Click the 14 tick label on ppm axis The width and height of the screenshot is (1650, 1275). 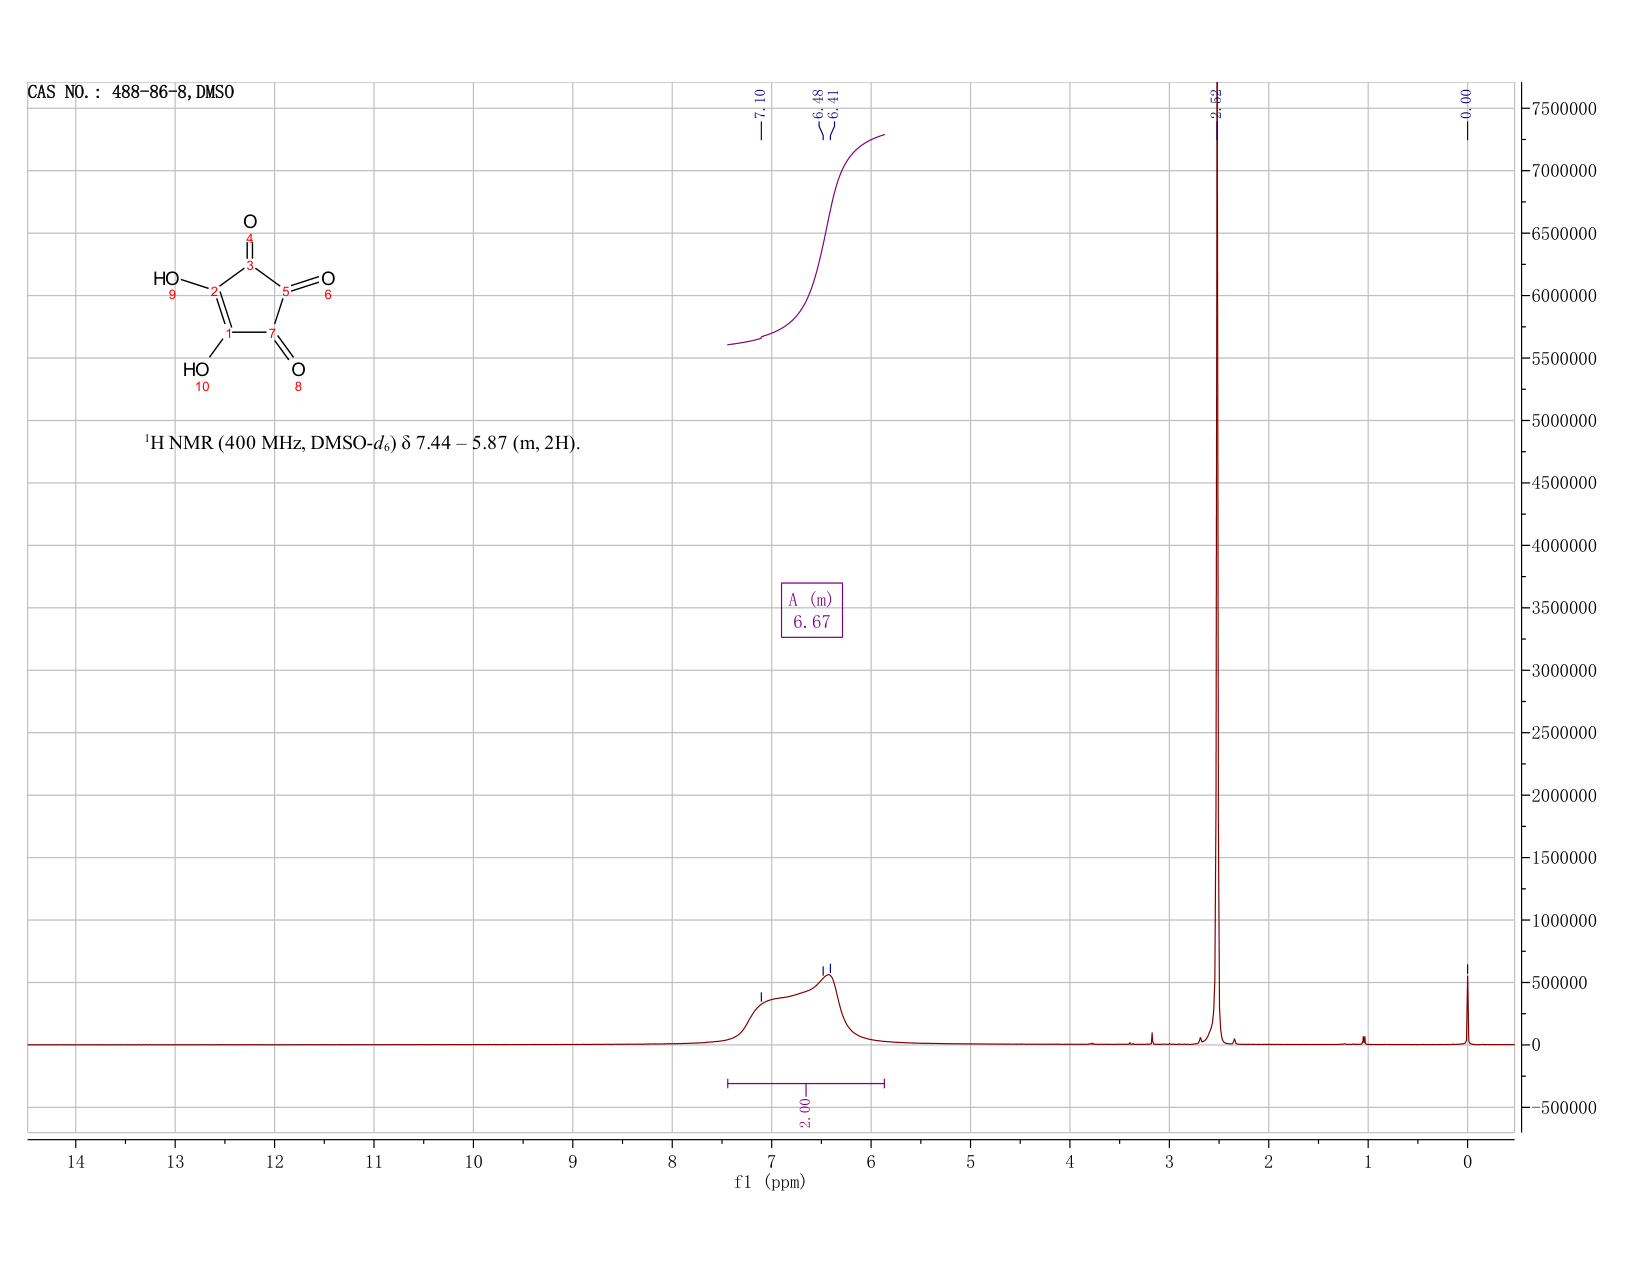(76, 1161)
